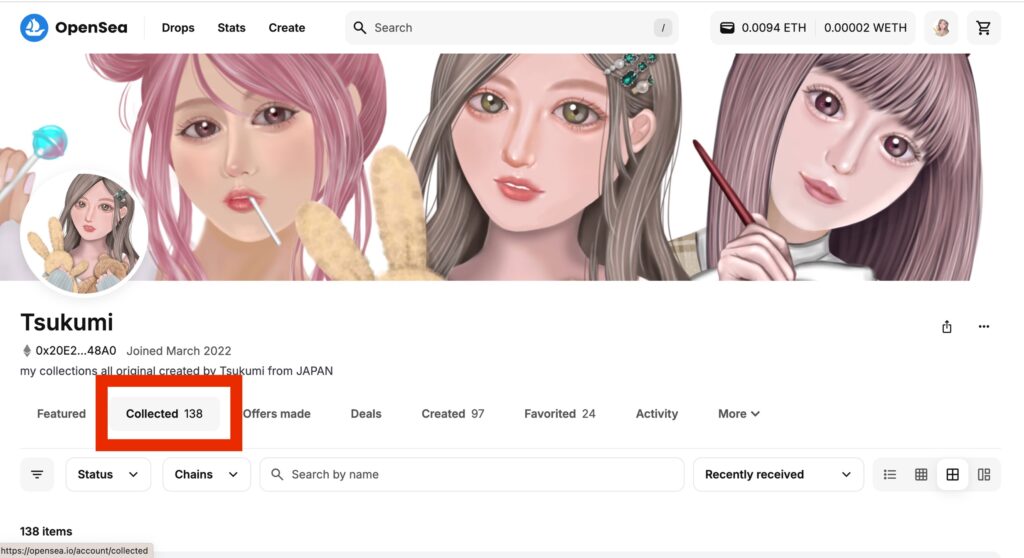Open the Created 97 tab
Image resolution: width=1024 pixels, height=558 pixels.
[453, 414]
